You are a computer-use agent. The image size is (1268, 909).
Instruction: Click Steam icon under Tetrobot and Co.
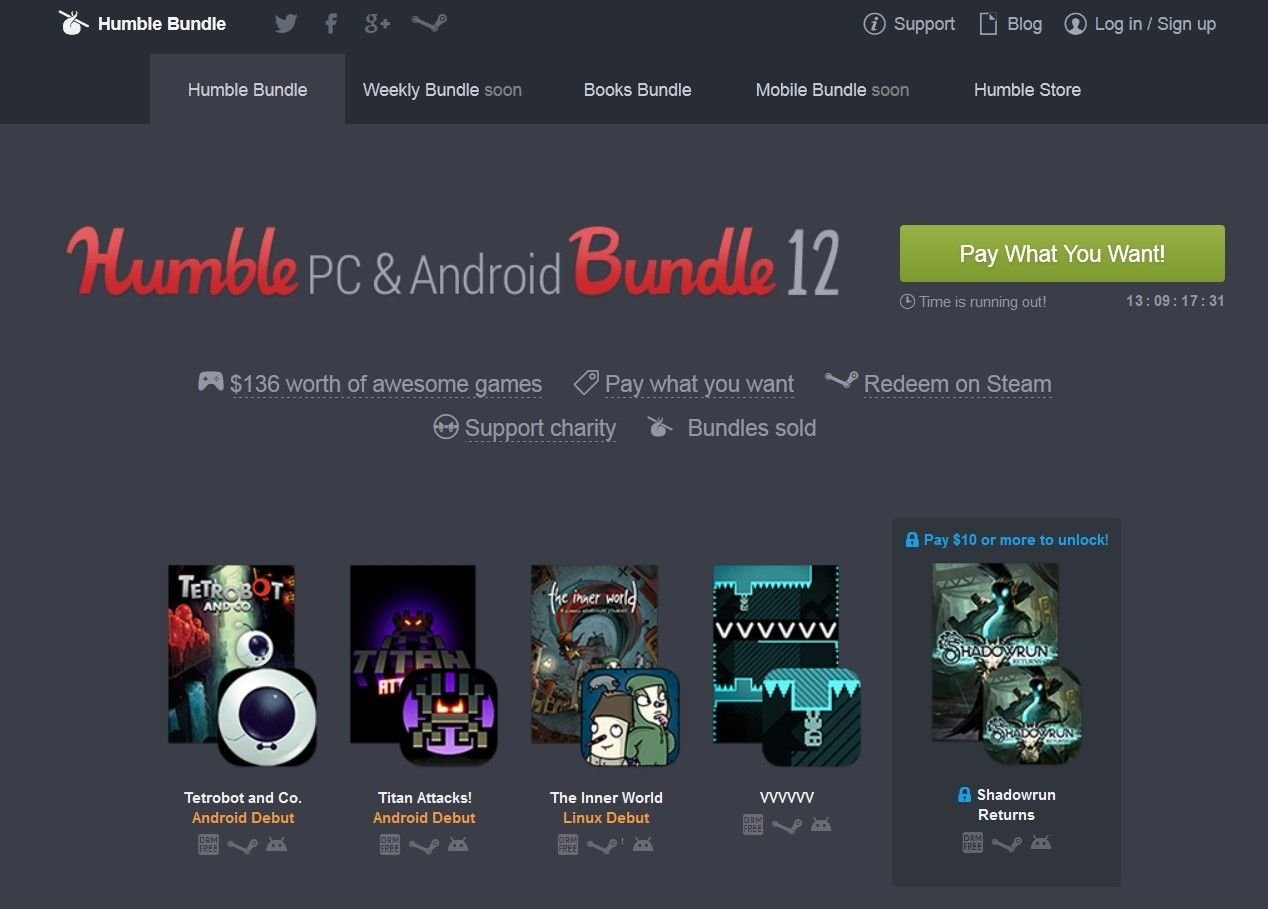pyautogui.click(x=242, y=845)
